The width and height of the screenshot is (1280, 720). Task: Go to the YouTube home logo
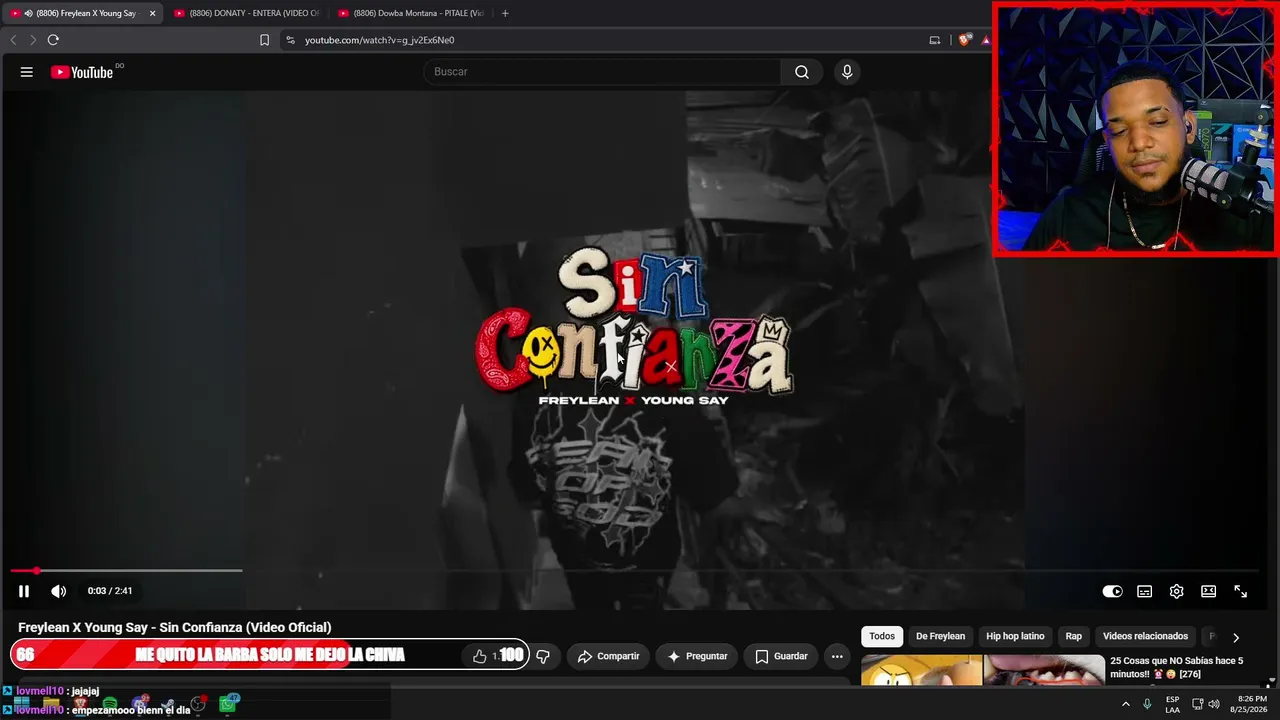coord(82,72)
